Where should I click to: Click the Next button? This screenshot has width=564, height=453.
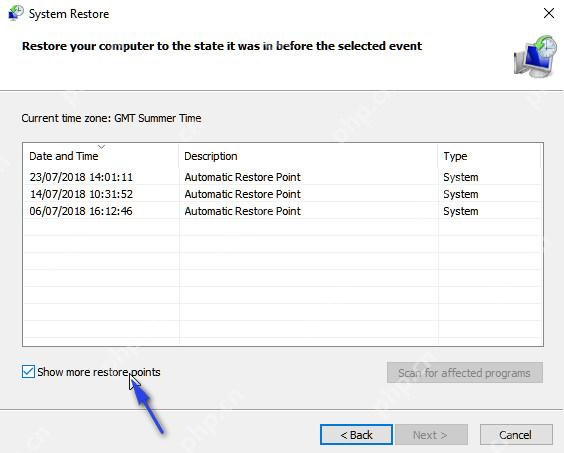point(431,435)
